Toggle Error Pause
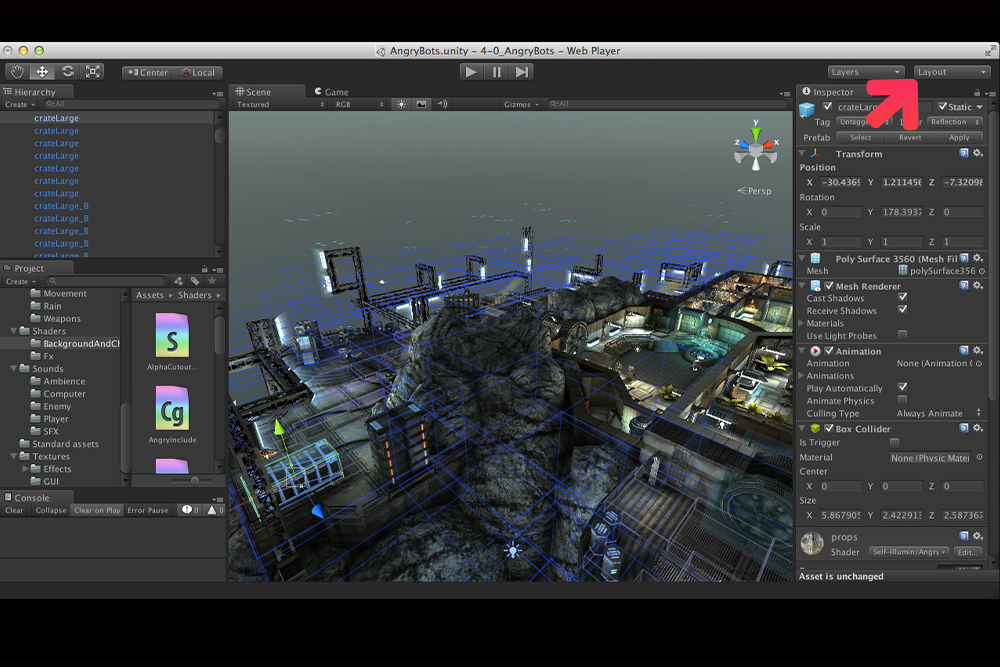 pyautogui.click(x=147, y=510)
